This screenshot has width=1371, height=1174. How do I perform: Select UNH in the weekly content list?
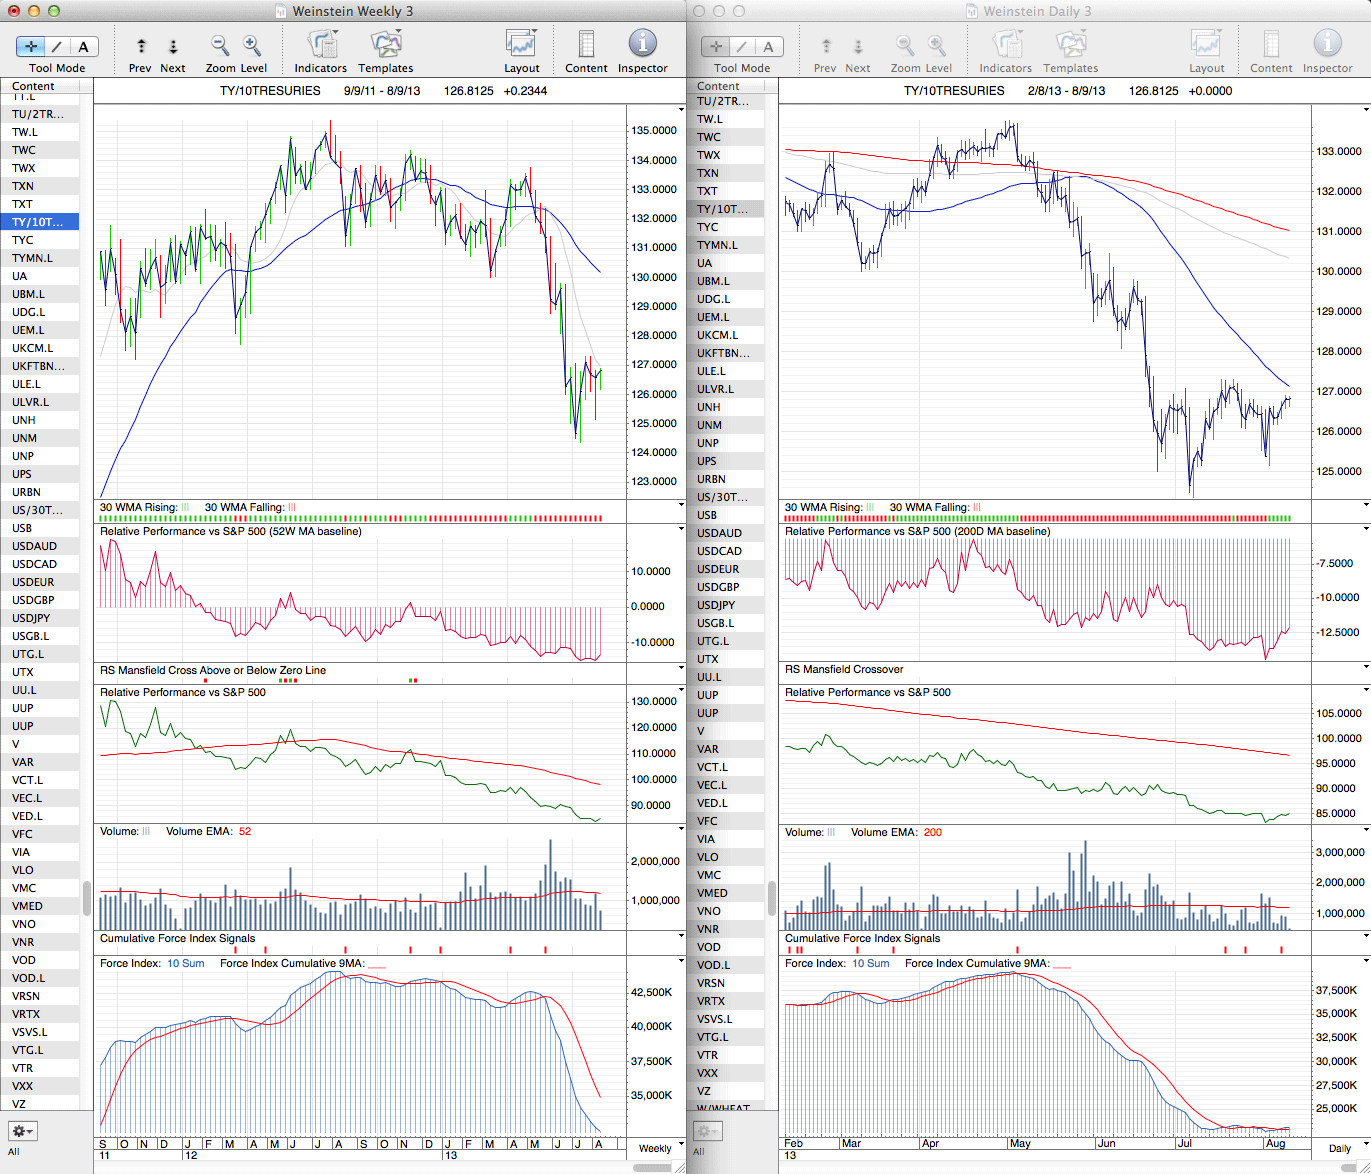click(x=24, y=420)
